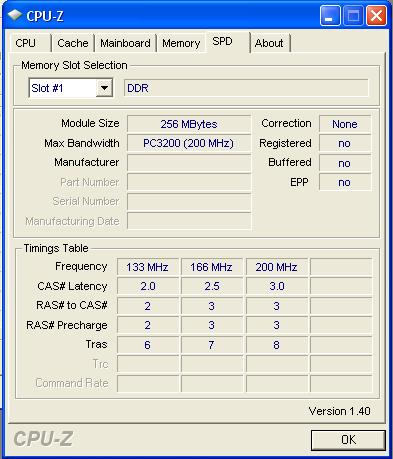Show the About tab
This screenshot has width=393, height=459.
pos(269,43)
